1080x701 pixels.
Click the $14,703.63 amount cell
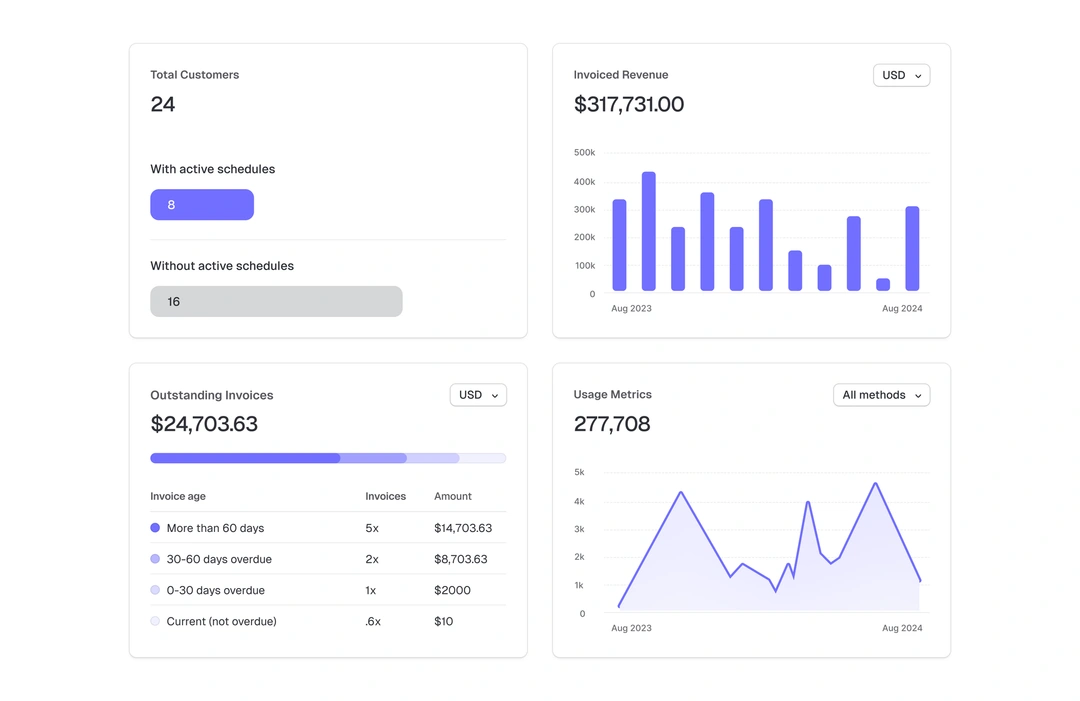[463, 528]
